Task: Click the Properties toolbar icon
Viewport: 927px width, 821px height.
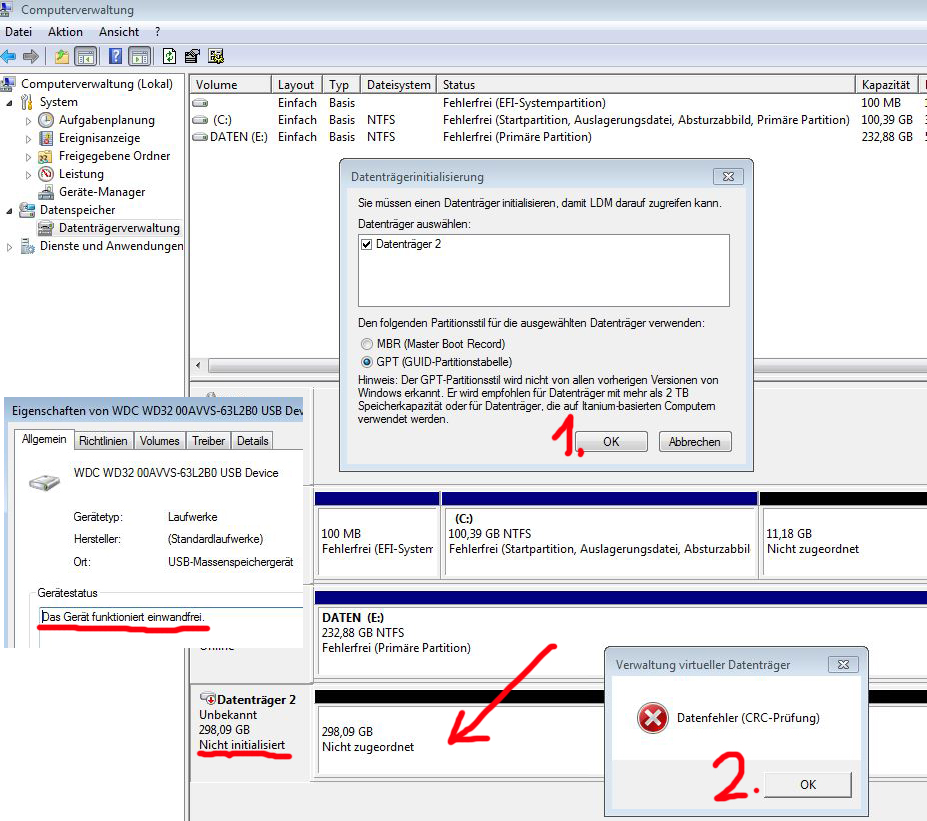Action: (x=193, y=56)
